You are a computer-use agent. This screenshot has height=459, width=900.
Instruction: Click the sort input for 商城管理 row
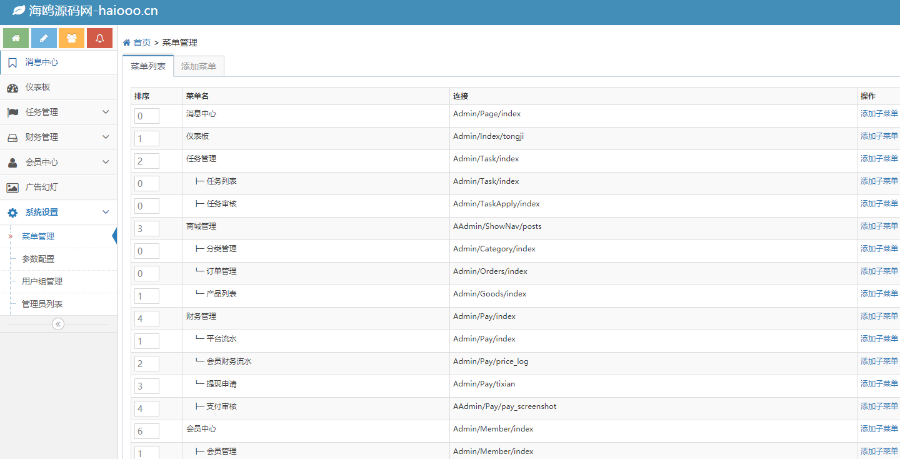[x=147, y=229]
